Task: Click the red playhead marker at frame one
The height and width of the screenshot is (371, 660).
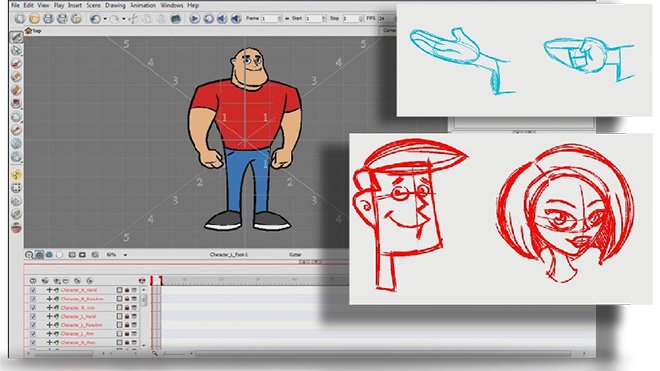Action: point(156,280)
